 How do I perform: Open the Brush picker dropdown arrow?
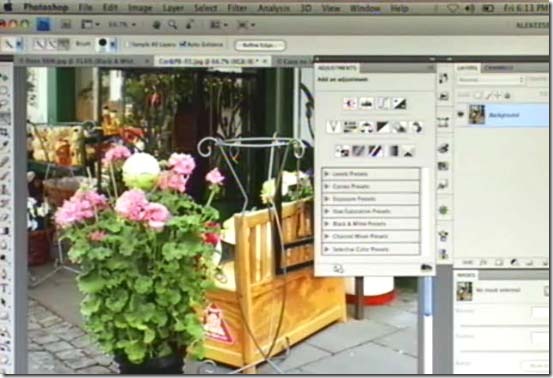point(113,44)
